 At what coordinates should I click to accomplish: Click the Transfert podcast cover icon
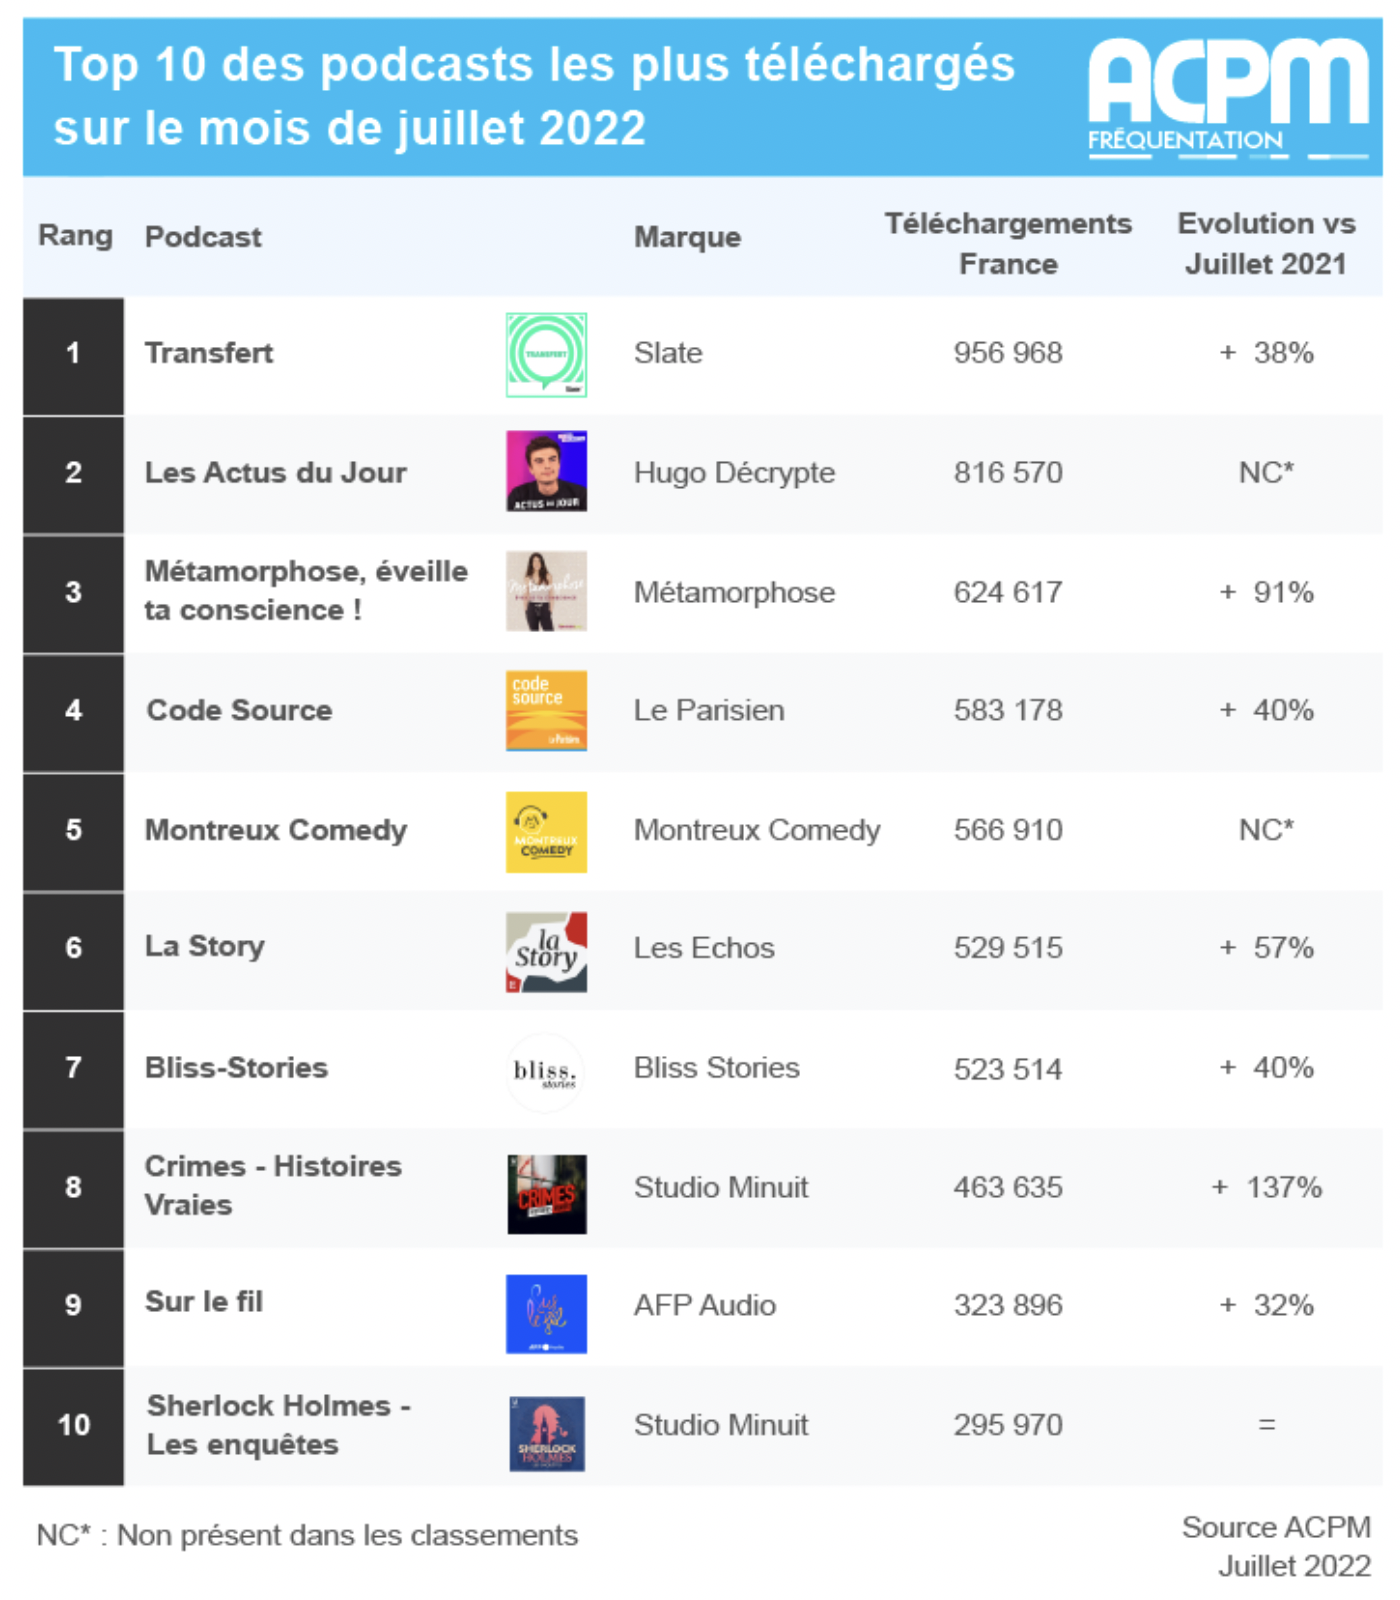[546, 355]
